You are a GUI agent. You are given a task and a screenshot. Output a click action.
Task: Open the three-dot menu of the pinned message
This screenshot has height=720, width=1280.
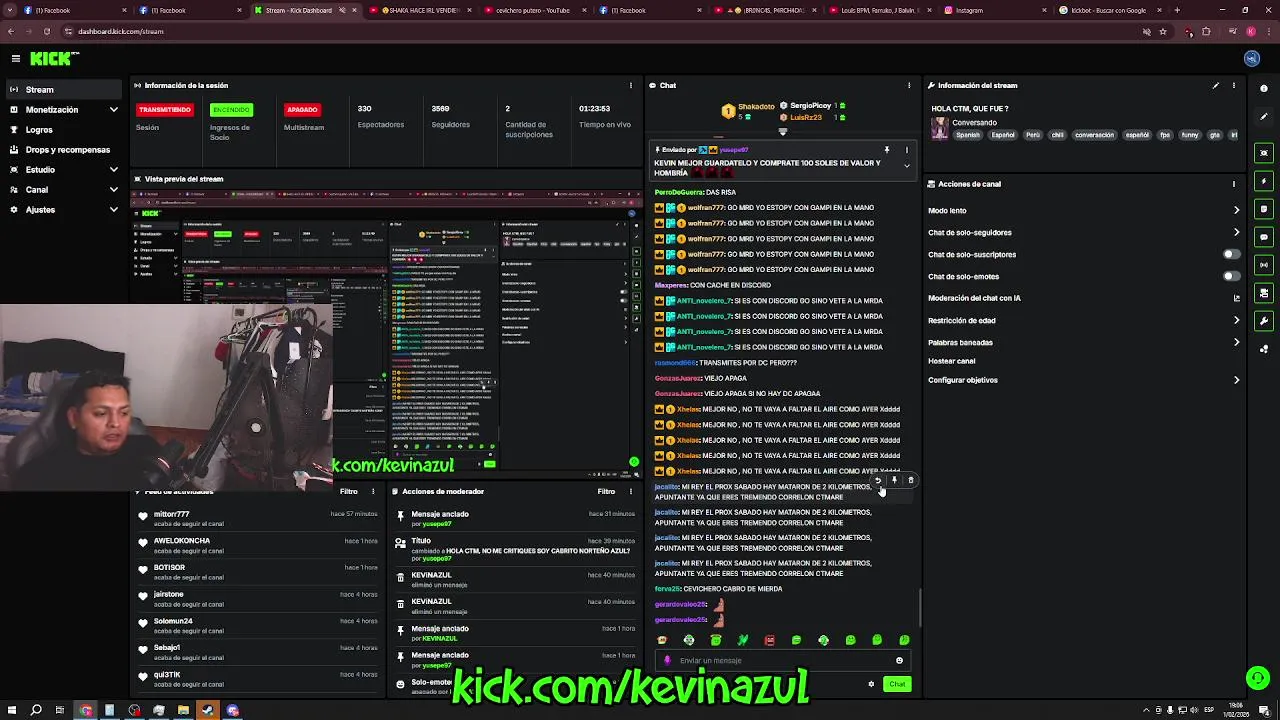pyautogui.click(x=907, y=150)
